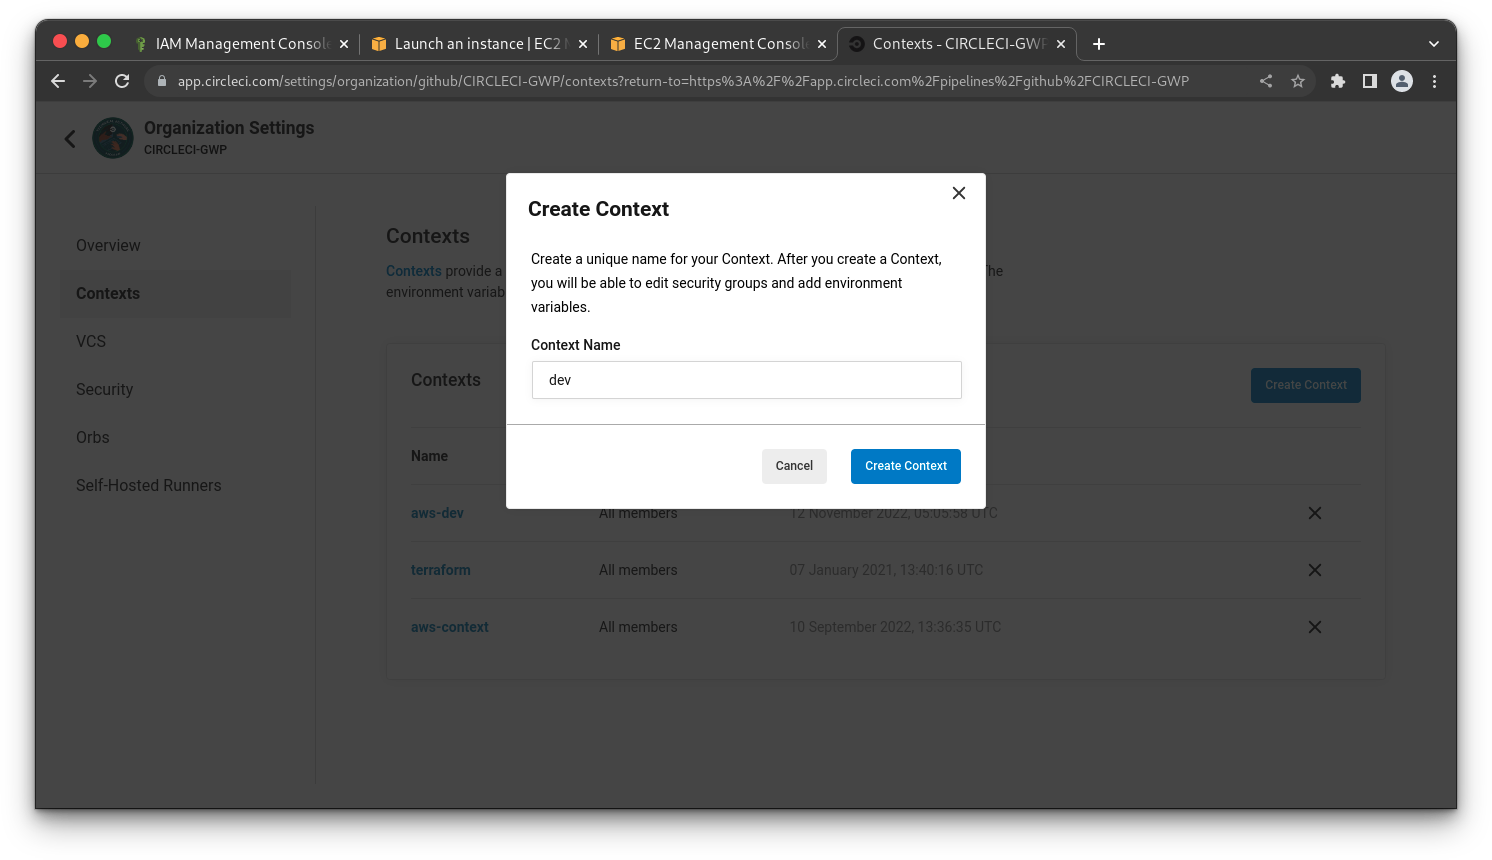Navigate back using the browser arrow

click(x=57, y=81)
